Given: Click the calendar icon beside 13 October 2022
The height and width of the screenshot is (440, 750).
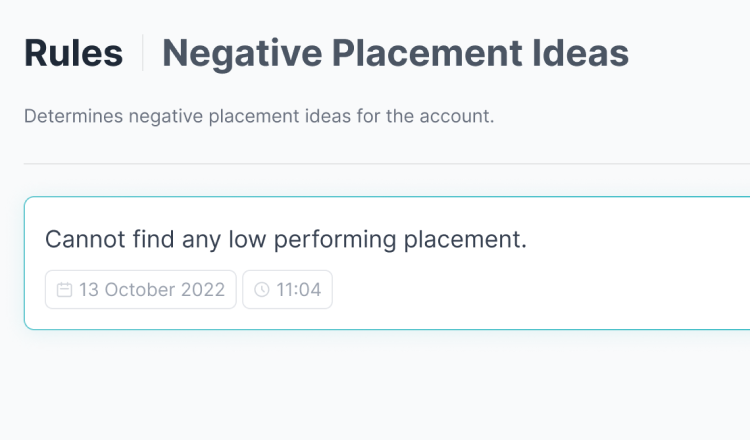Looking at the screenshot, I should click(x=64, y=290).
